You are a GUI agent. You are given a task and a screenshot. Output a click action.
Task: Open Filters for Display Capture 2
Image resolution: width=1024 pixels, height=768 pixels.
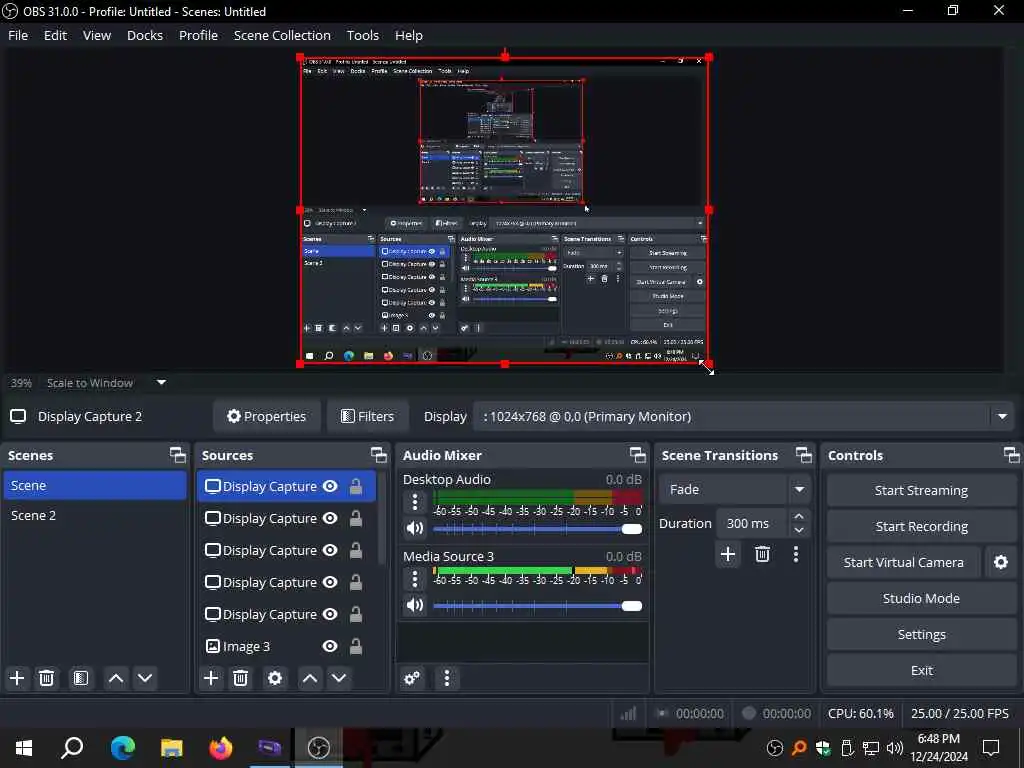coord(368,416)
